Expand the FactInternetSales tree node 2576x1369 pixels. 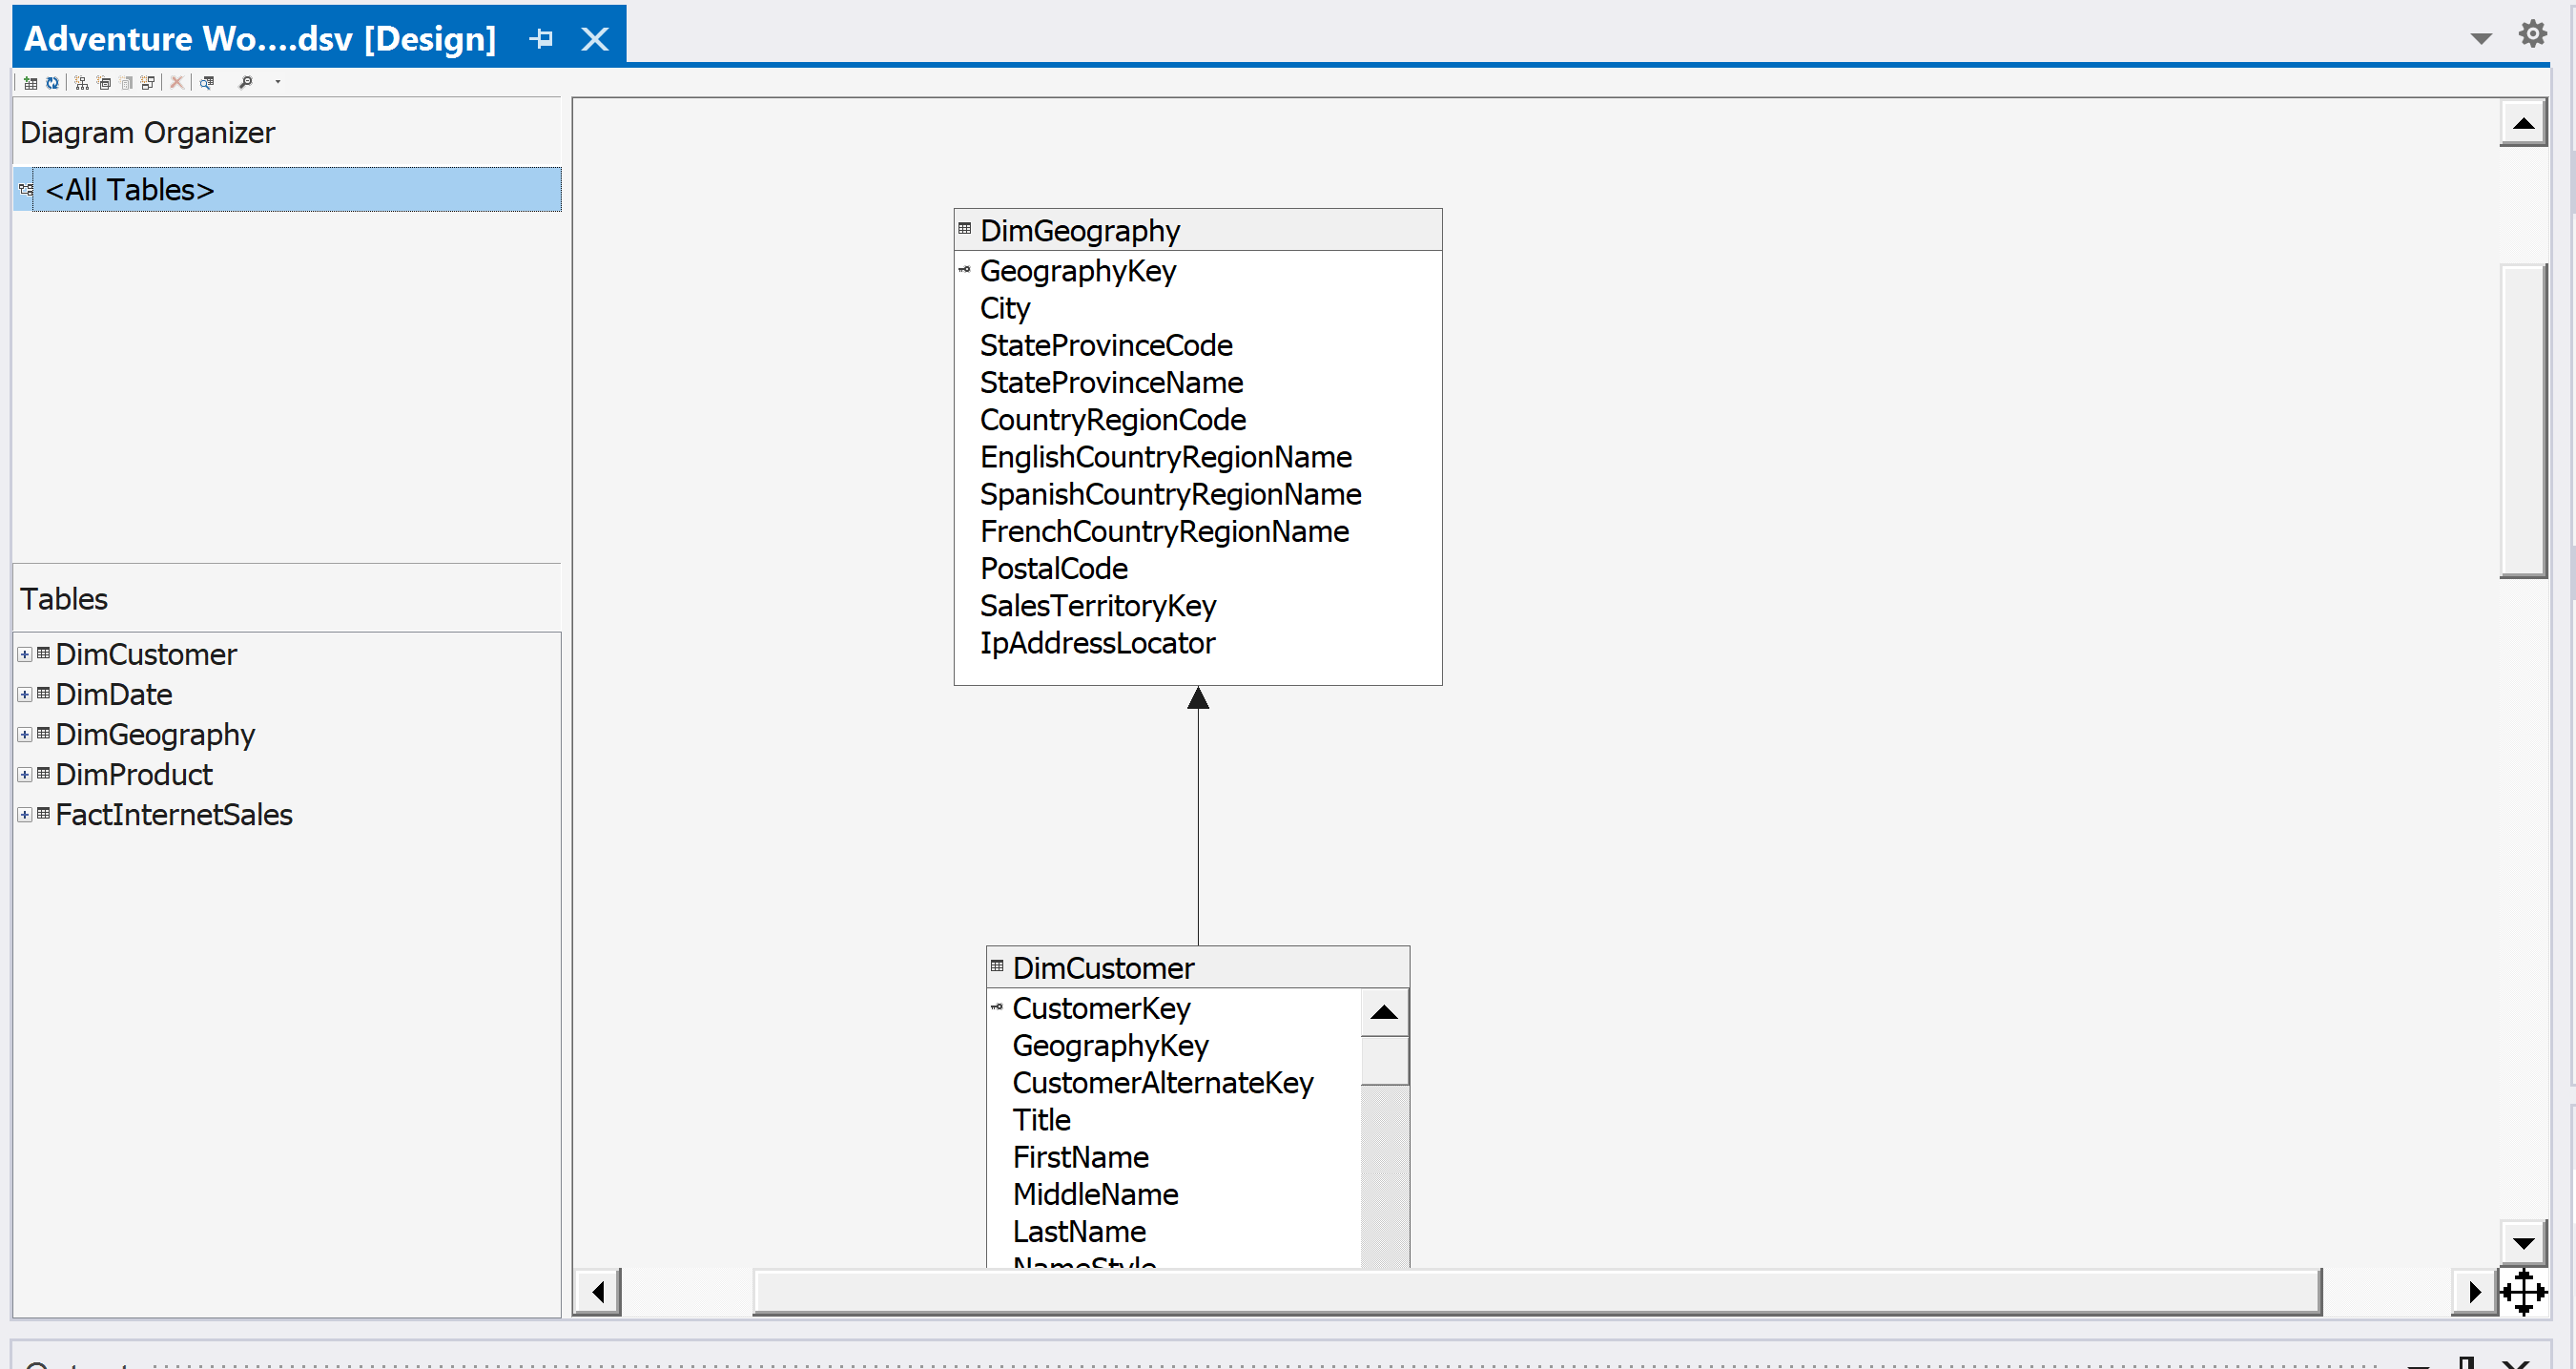point(24,814)
